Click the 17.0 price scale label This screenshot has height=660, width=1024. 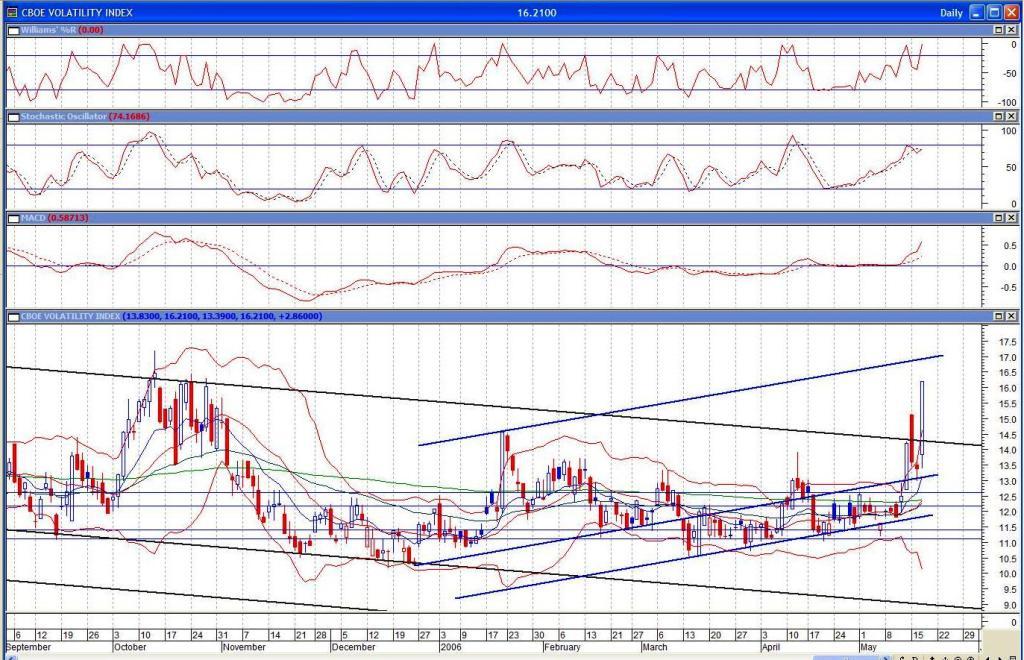(x=1007, y=358)
